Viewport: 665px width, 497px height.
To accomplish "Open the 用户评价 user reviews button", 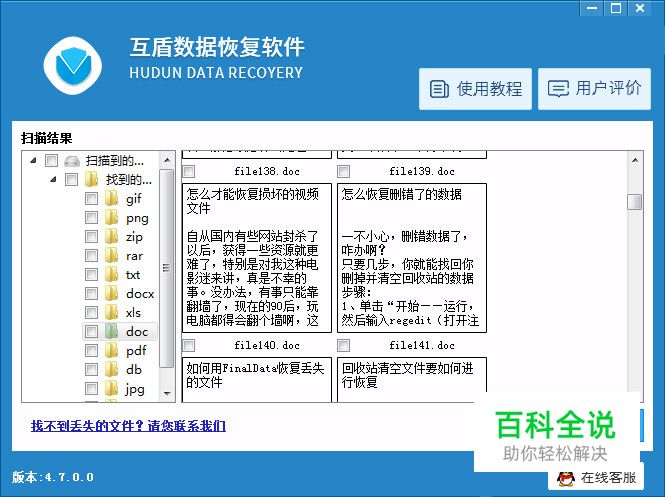I will pyautogui.click(x=595, y=89).
